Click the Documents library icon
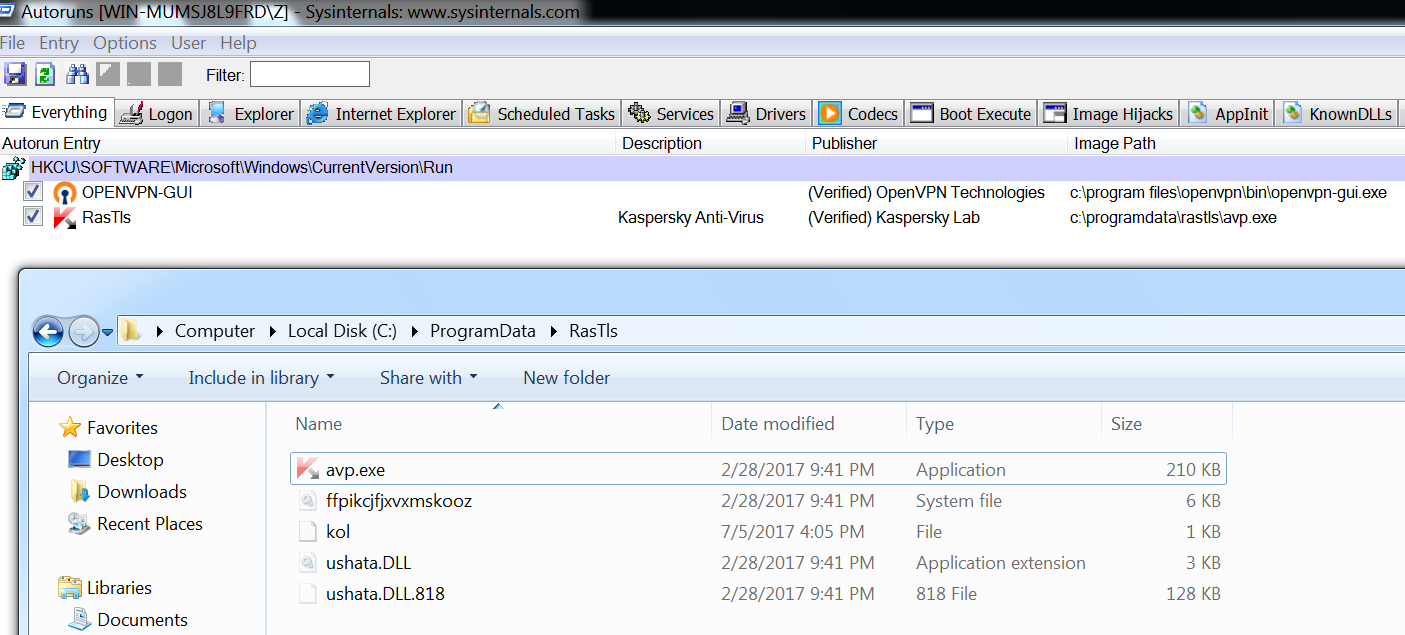Viewport: 1405px width, 635px height. point(80,620)
